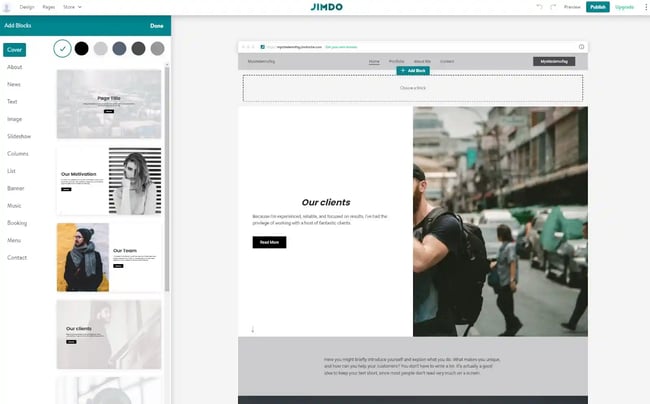This screenshot has height=404, width=650.
Task: Pick the dark gray color swatch
Action: (x=138, y=48)
